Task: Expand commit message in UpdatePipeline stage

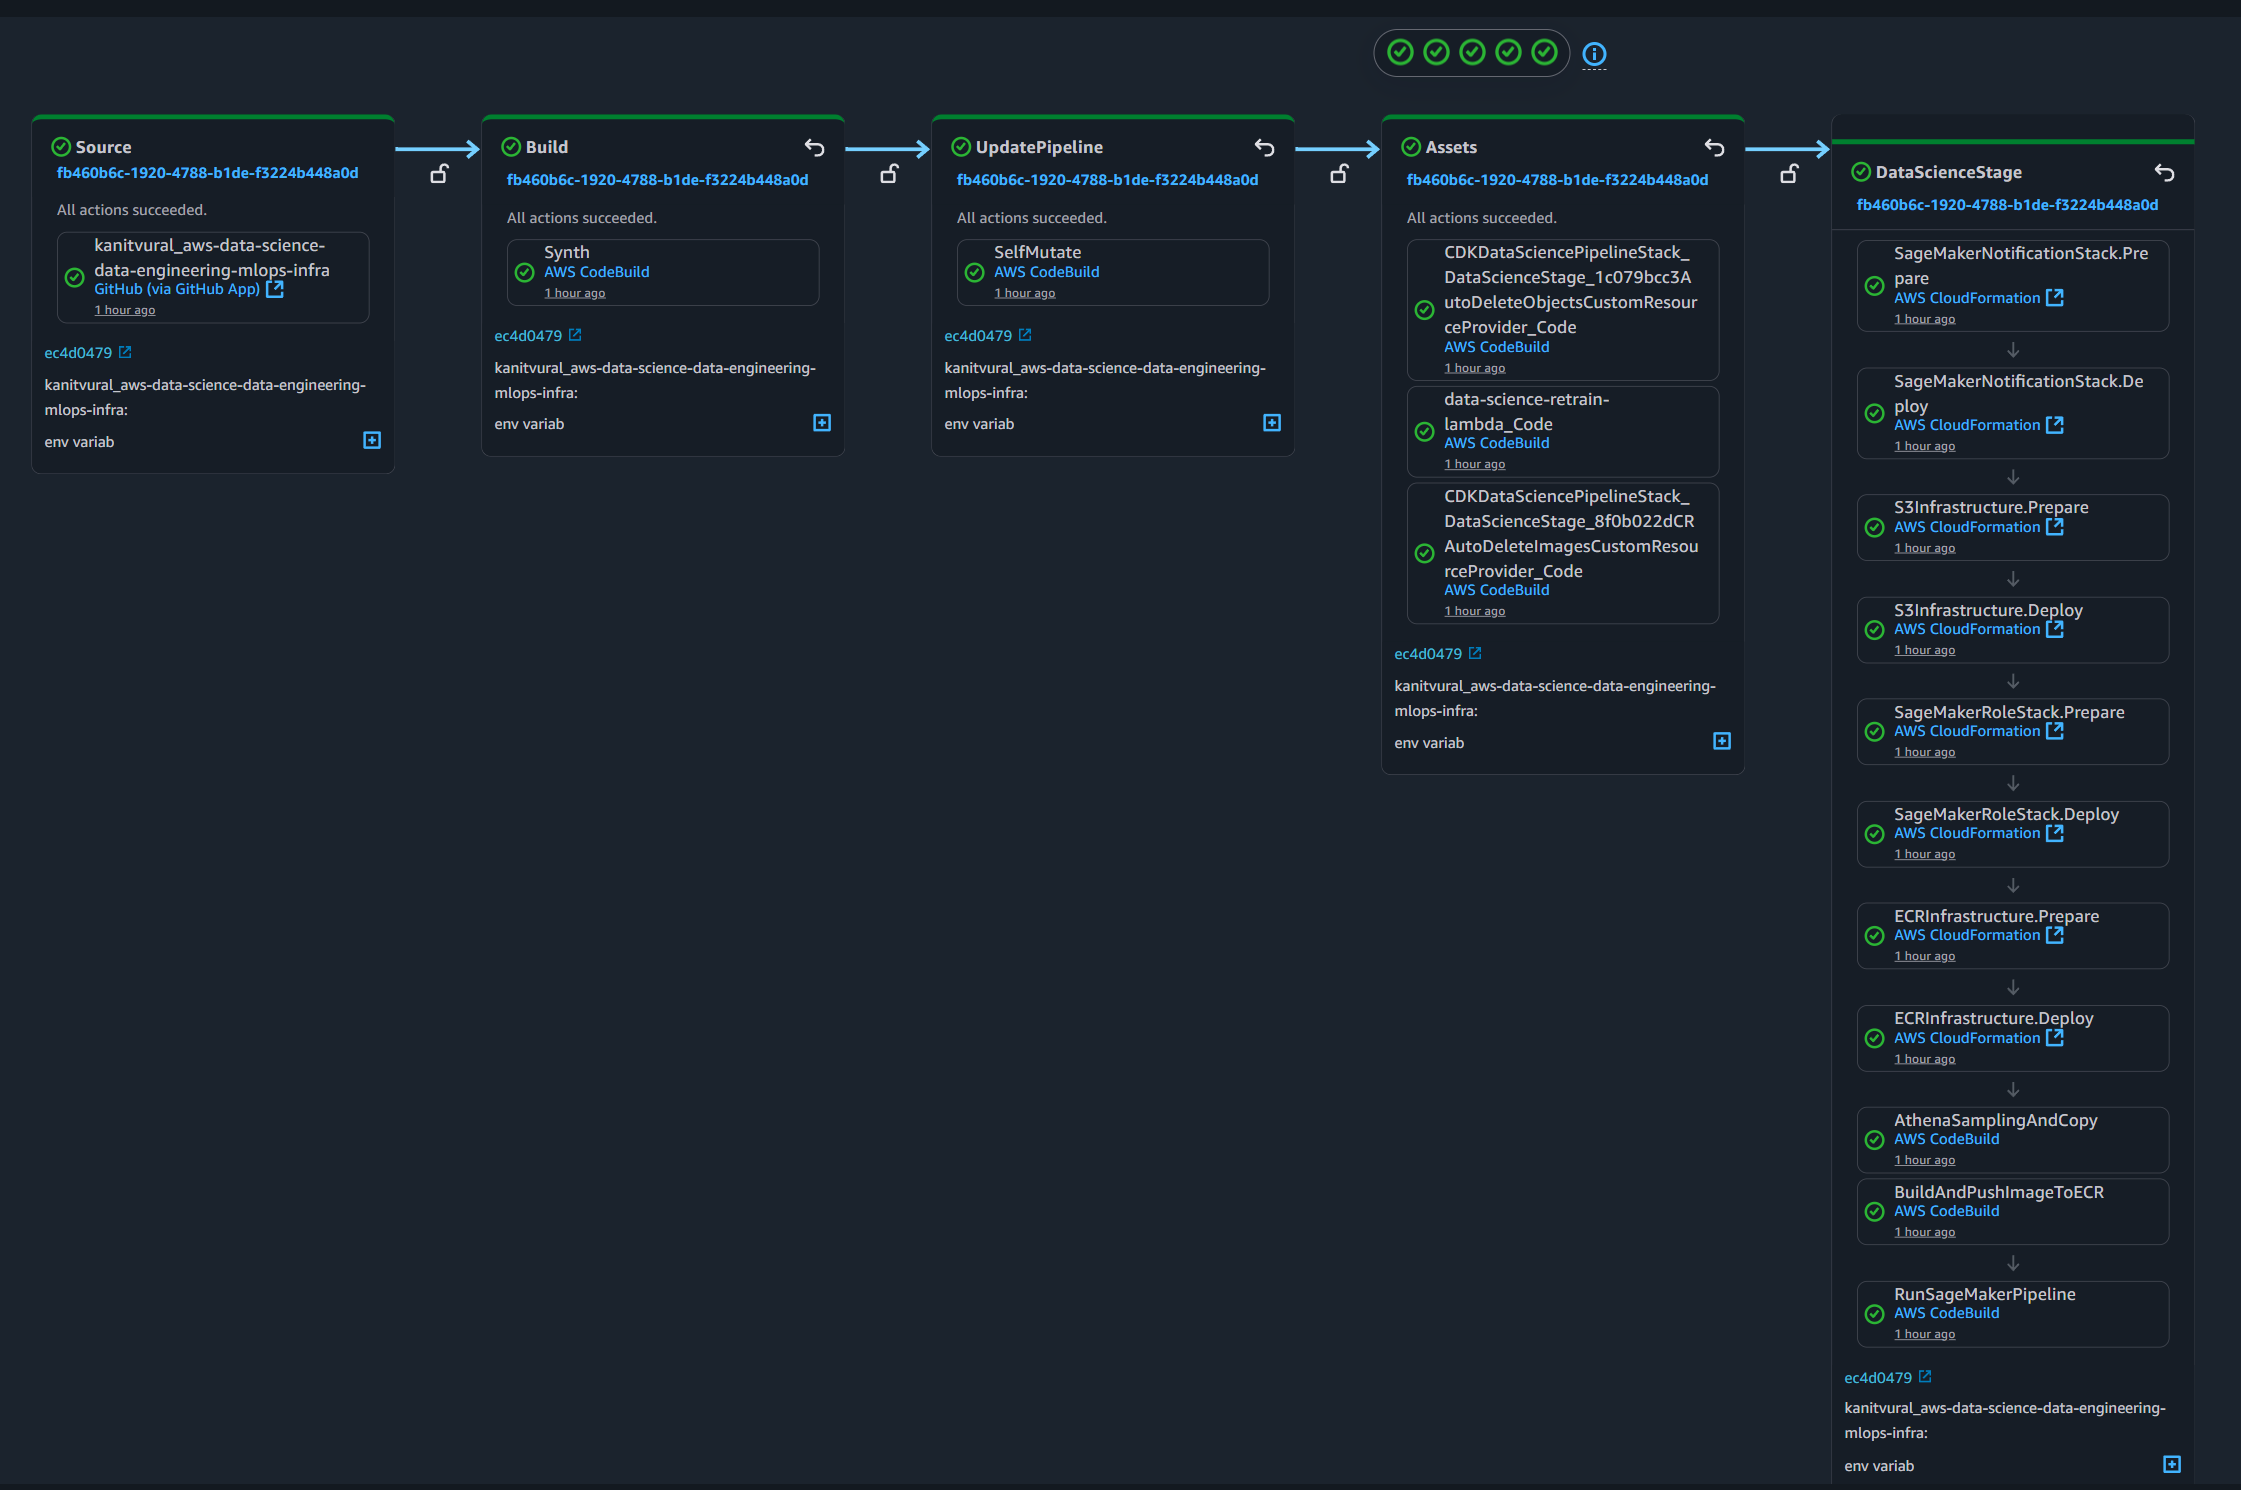Action: (1272, 423)
